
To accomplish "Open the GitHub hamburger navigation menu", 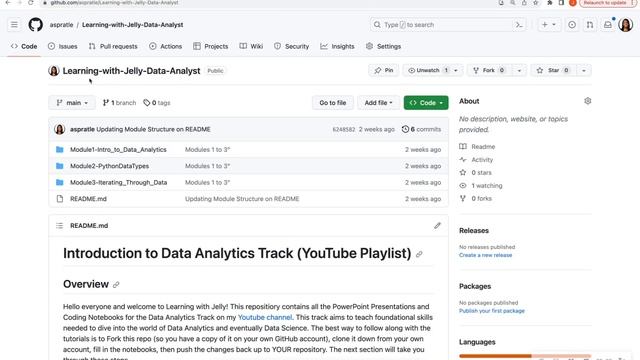I will point(14,25).
